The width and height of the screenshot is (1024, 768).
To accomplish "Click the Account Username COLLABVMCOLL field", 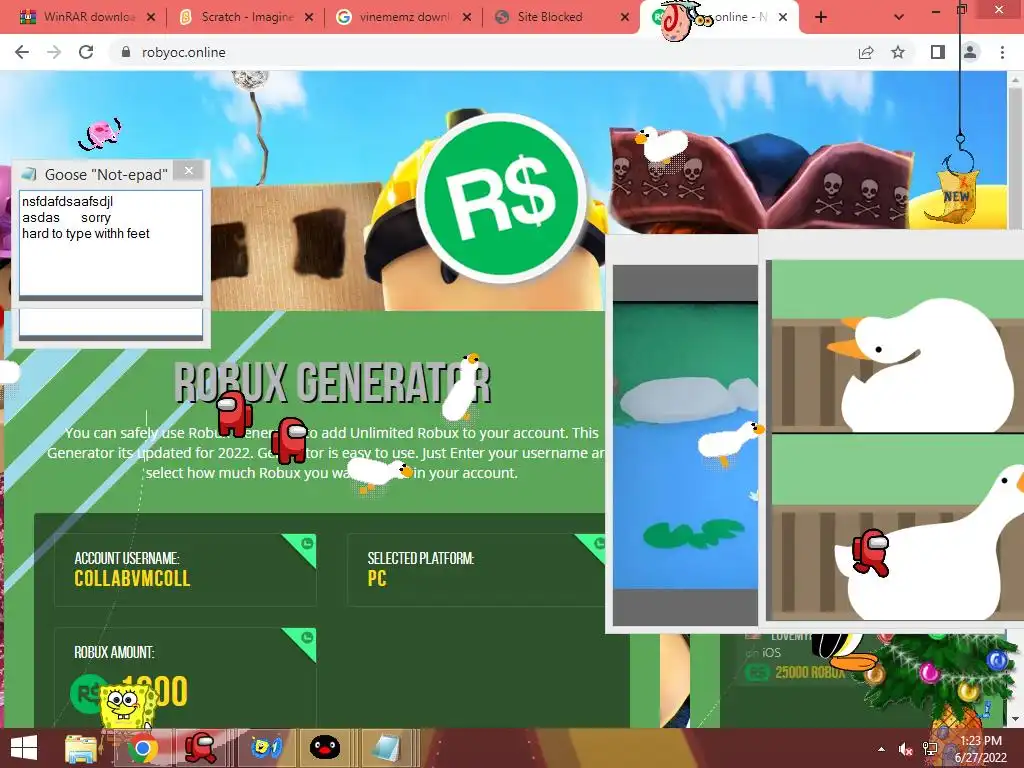I will tap(185, 570).
